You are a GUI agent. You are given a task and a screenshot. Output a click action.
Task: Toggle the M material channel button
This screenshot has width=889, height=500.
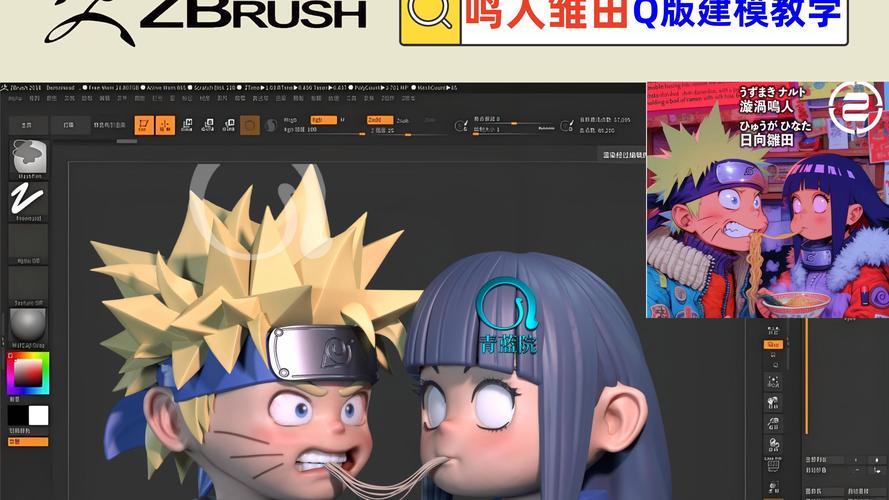pyautogui.click(x=342, y=120)
